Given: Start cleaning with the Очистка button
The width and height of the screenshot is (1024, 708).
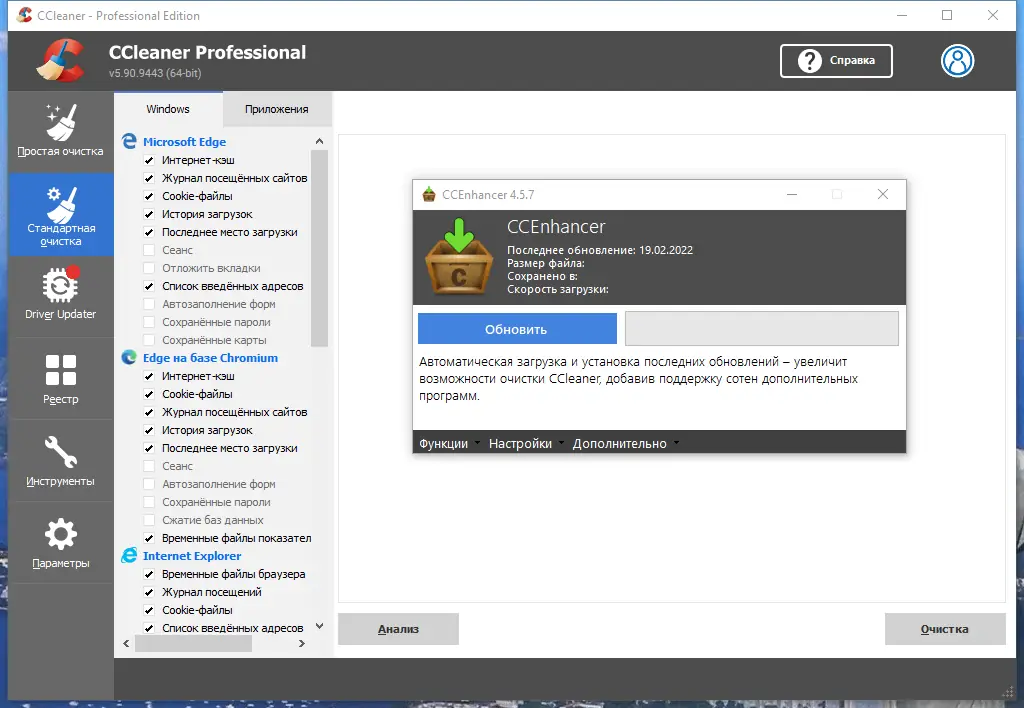Looking at the screenshot, I should [x=944, y=629].
